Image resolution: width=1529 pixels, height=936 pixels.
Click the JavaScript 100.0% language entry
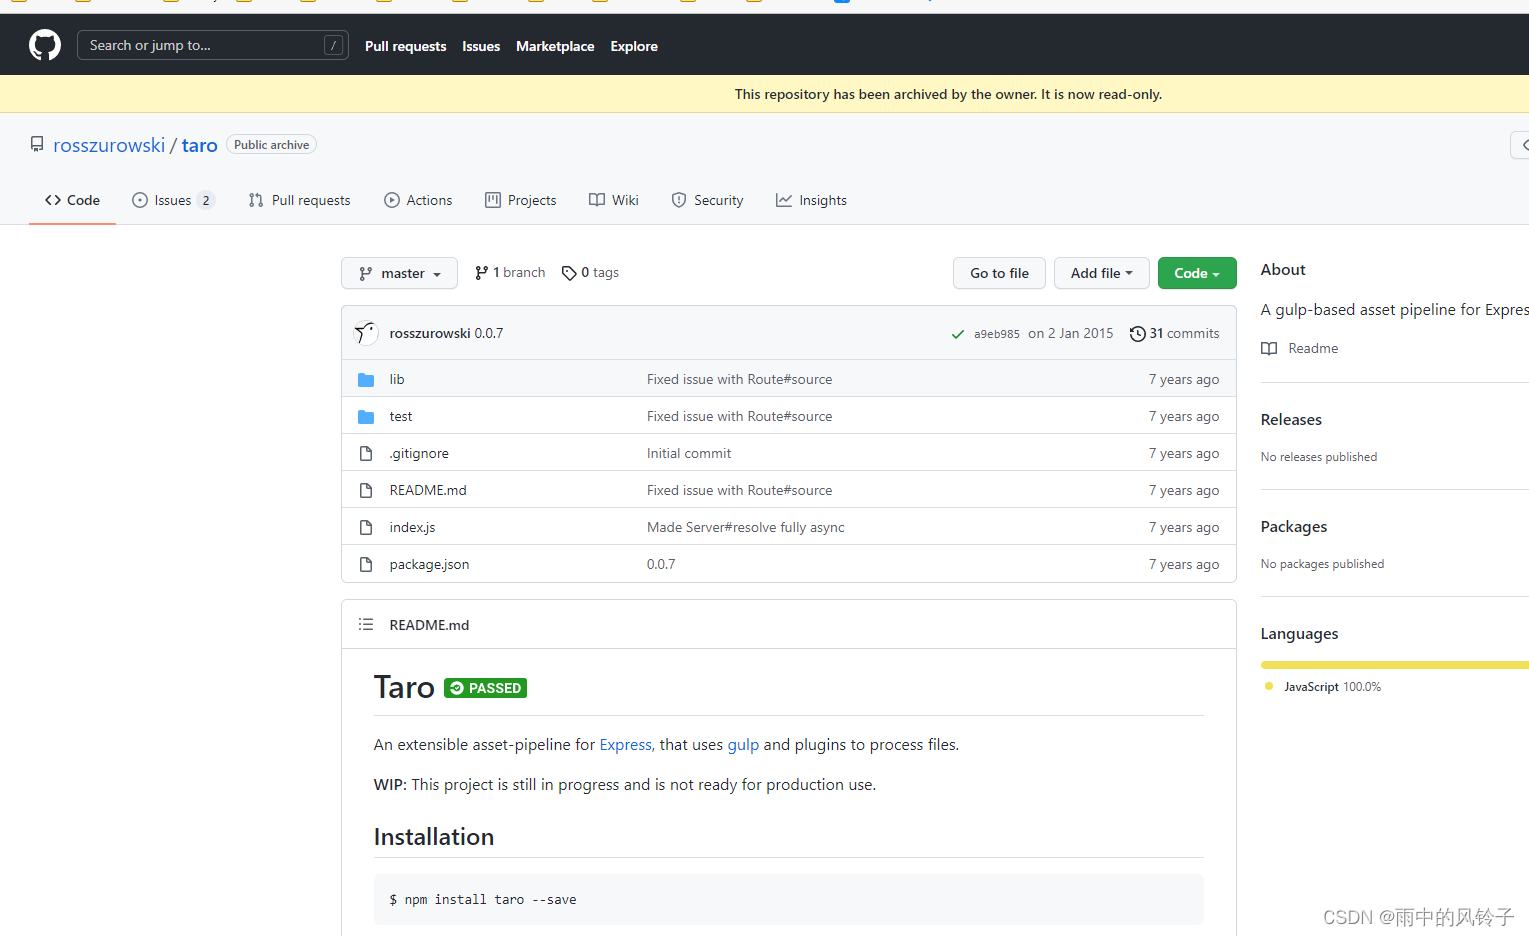(x=1322, y=687)
